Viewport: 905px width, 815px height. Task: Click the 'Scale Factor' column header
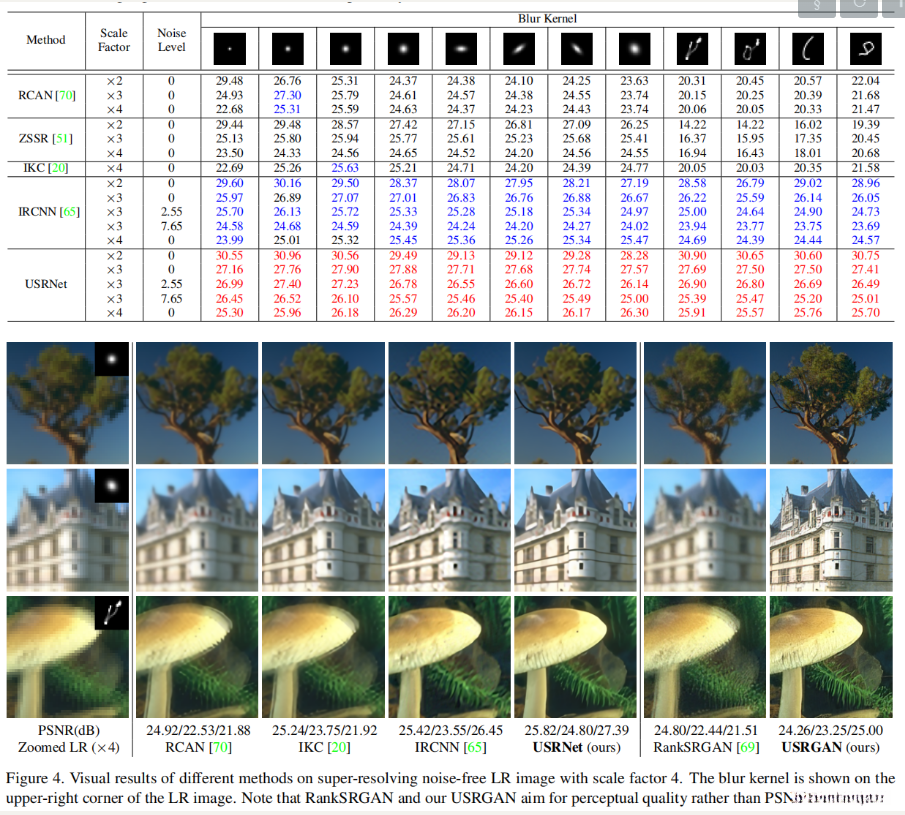coord(114,40)
